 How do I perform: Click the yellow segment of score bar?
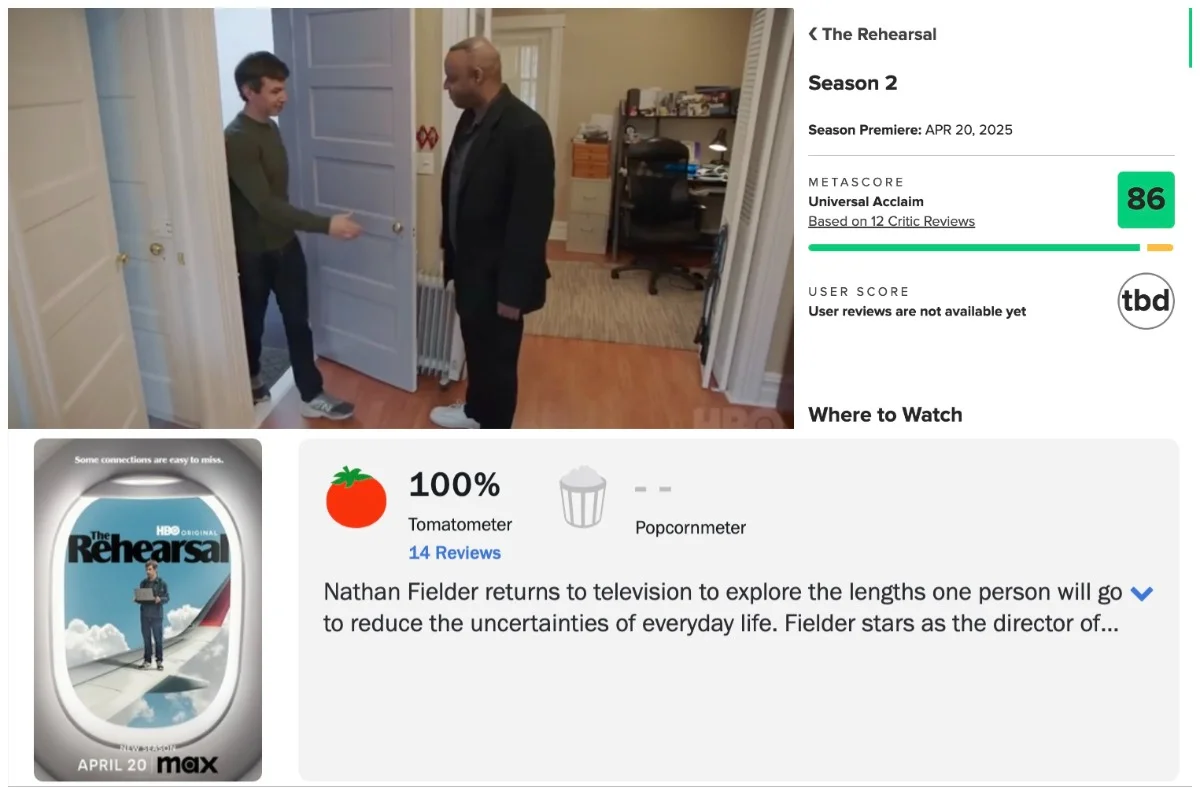click(x=1160, y=247)
